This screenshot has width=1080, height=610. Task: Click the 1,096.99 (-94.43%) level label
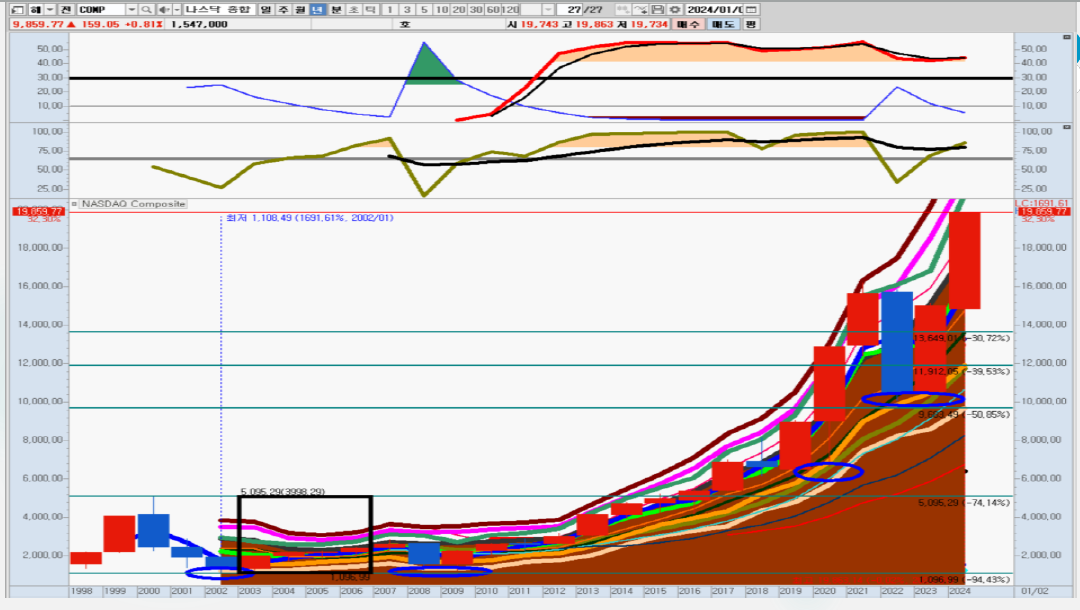[x=964, y=580]
